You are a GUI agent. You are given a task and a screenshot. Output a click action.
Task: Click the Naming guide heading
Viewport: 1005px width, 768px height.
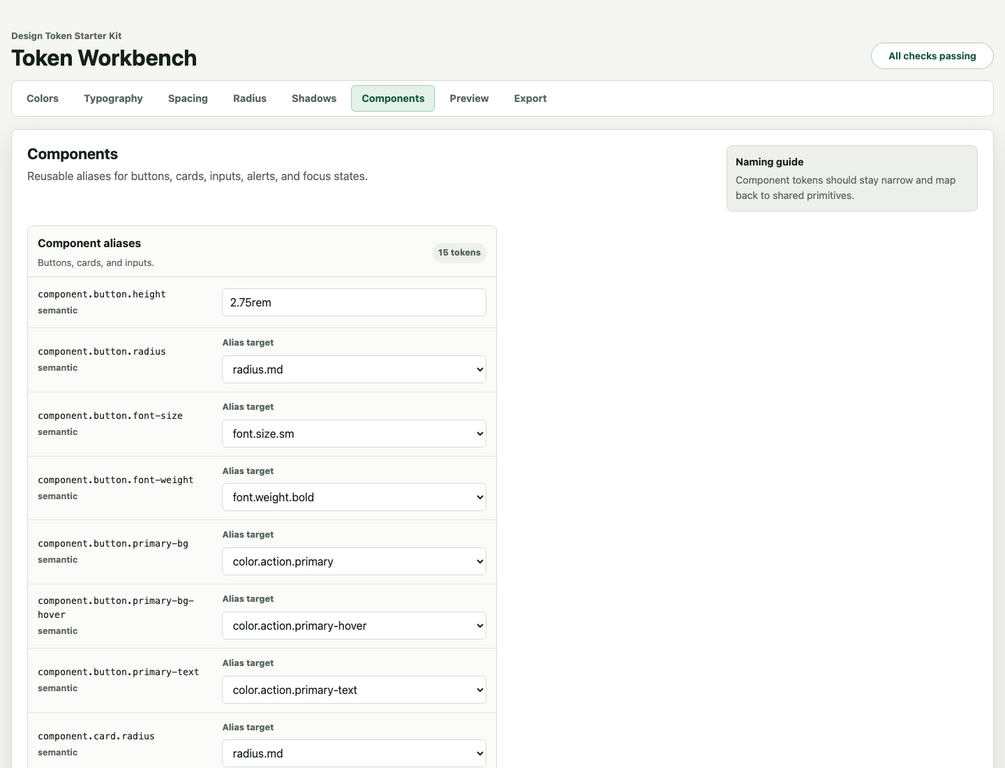point(769,162)
